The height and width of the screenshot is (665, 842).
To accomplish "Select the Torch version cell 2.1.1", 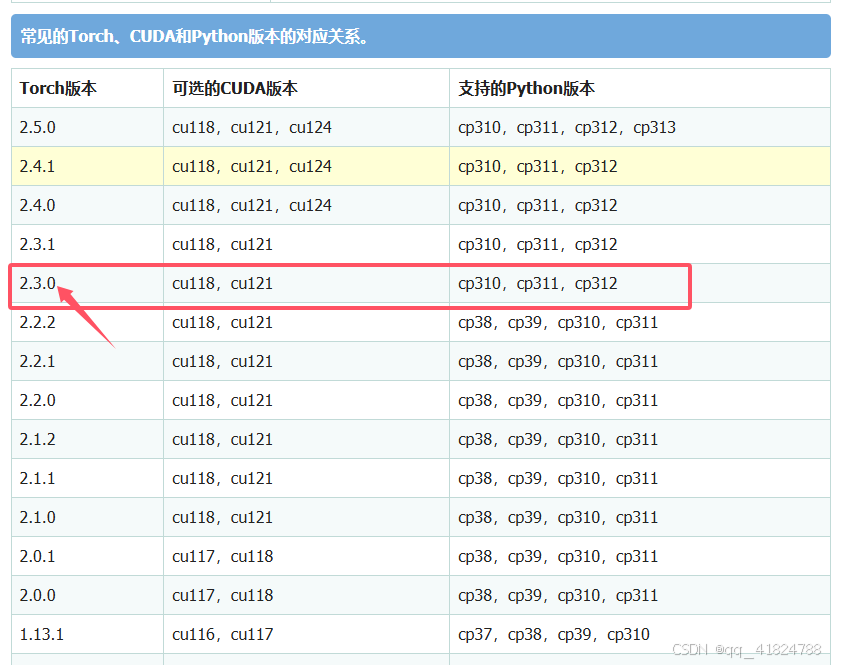I will pos(88,478).
